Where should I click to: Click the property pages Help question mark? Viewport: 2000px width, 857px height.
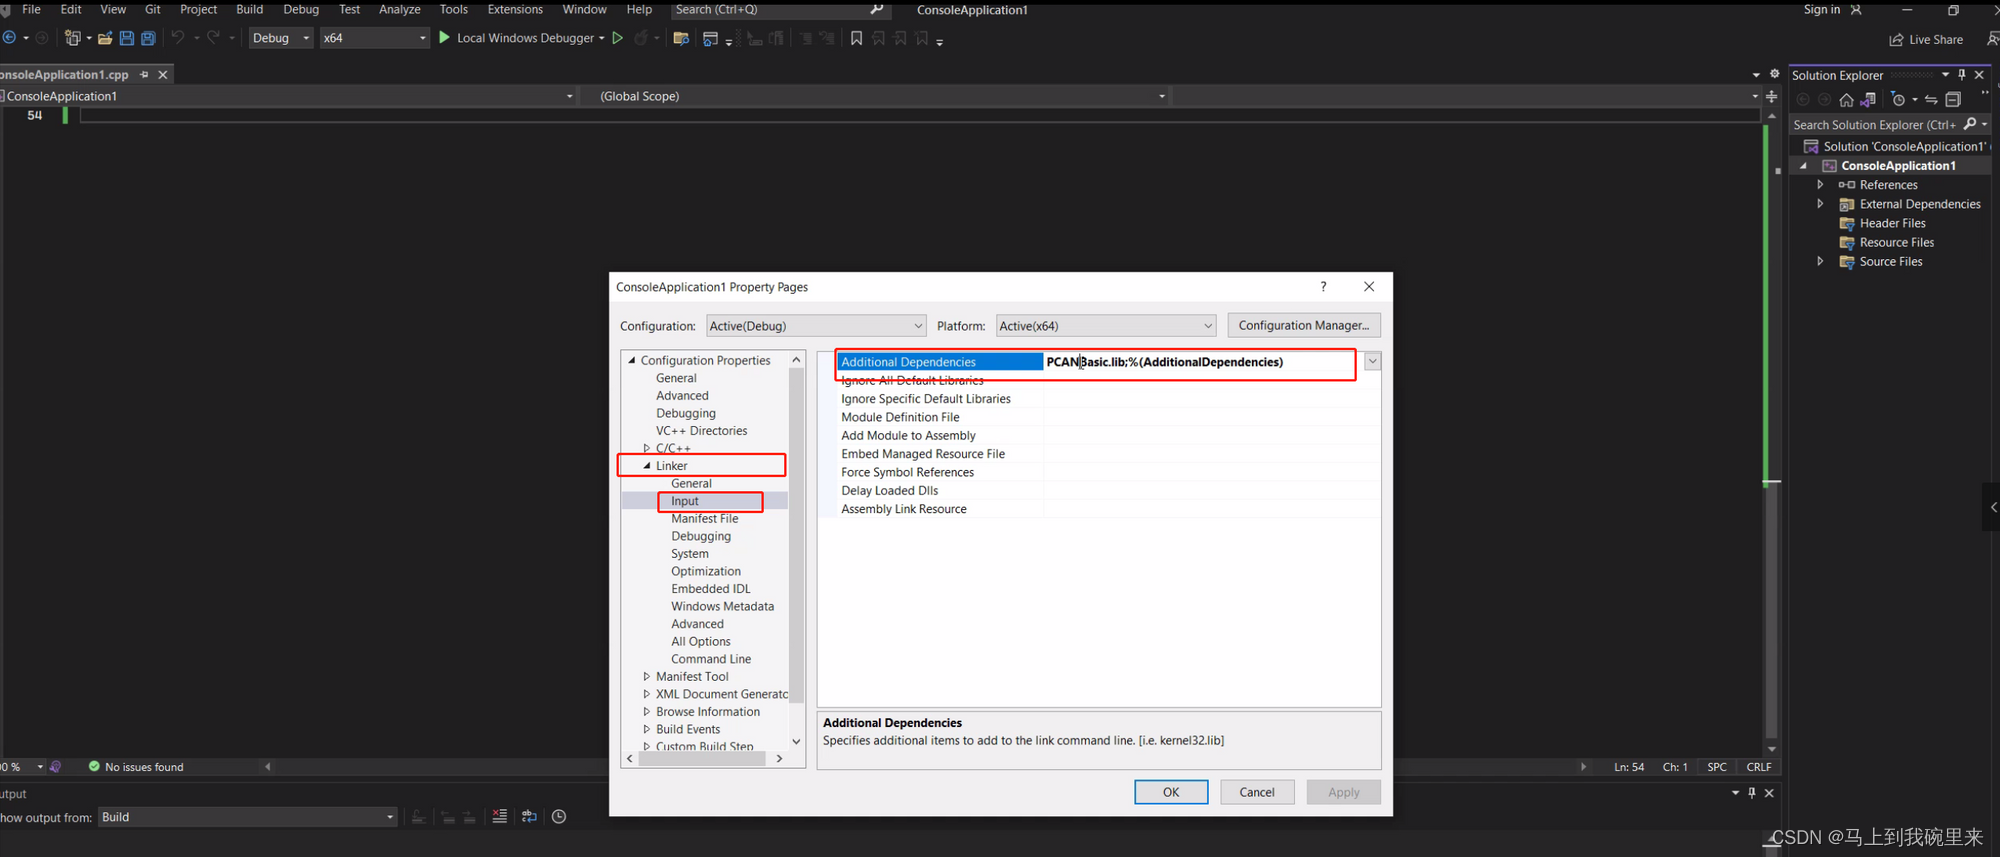[1323, 287]
